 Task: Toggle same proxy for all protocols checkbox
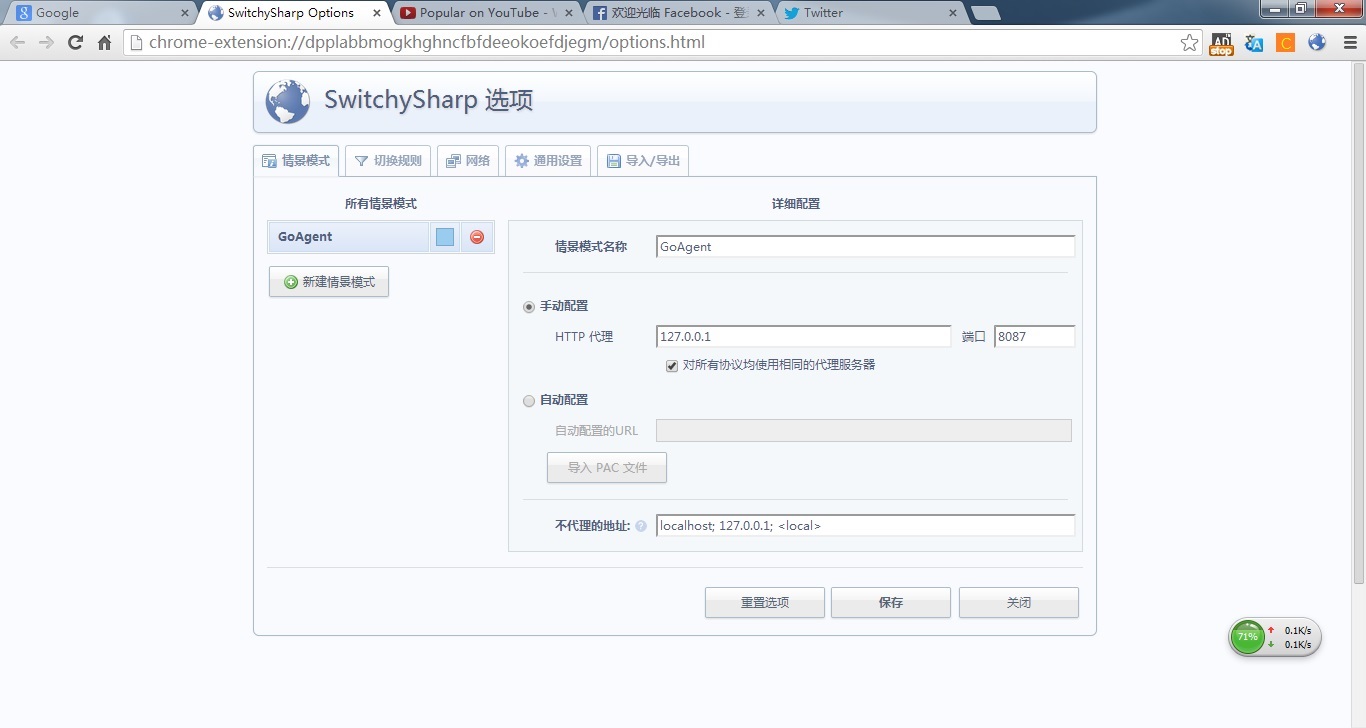(672, 366)
